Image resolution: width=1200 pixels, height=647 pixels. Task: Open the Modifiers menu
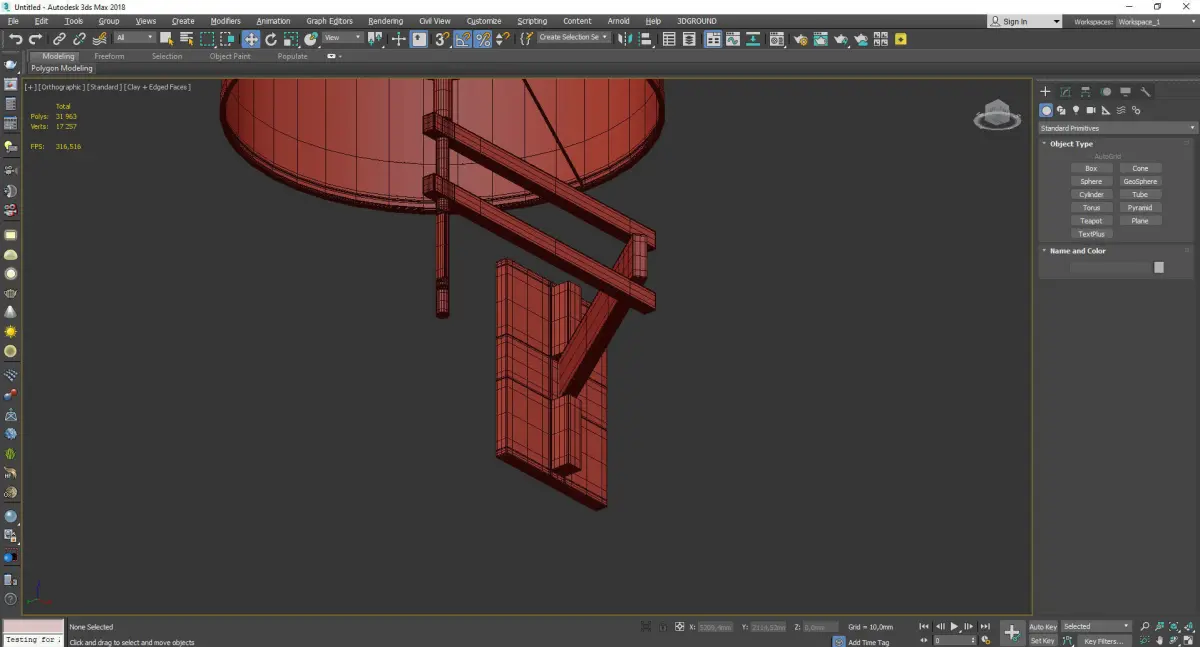[x=225, y=21]
